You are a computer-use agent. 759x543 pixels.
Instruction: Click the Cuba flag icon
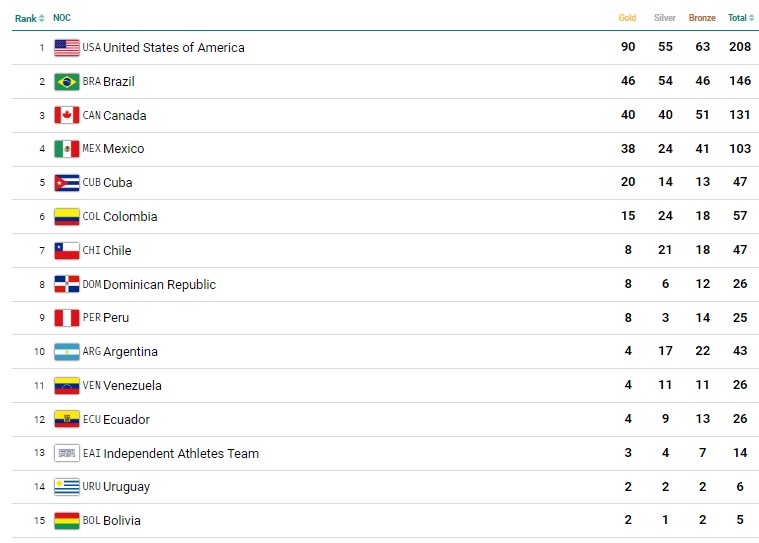(67, 183)
